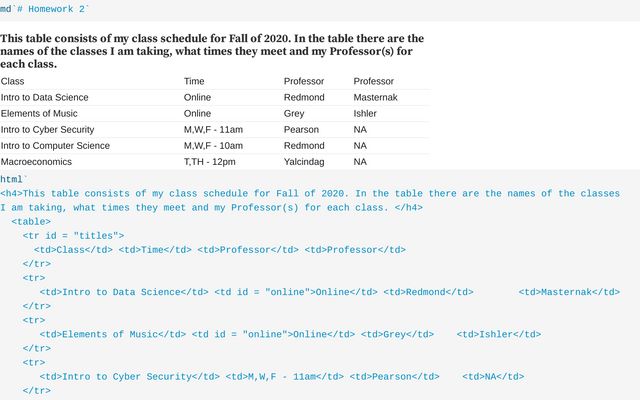Select the T,TH - 12pm time cell
The width and height of the screenshot is (640, 400).
209,162
